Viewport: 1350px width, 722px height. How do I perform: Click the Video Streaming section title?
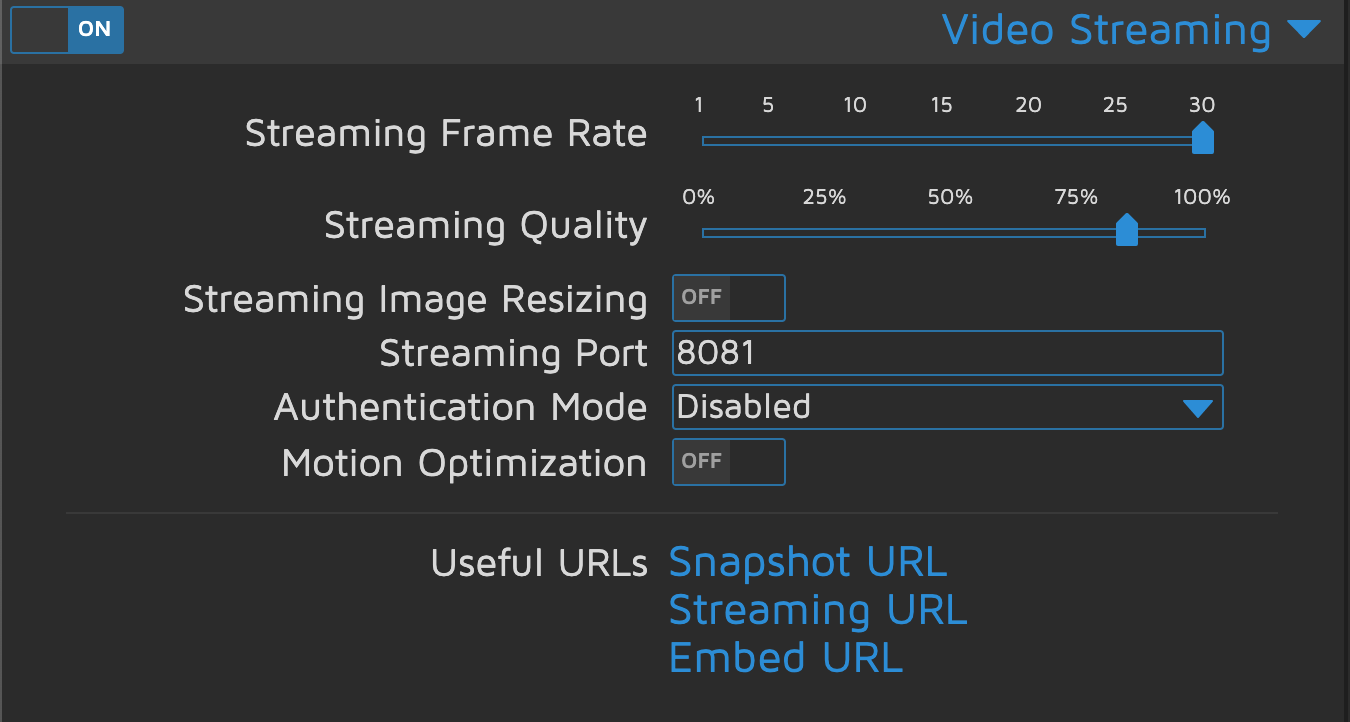point(1105,30)
